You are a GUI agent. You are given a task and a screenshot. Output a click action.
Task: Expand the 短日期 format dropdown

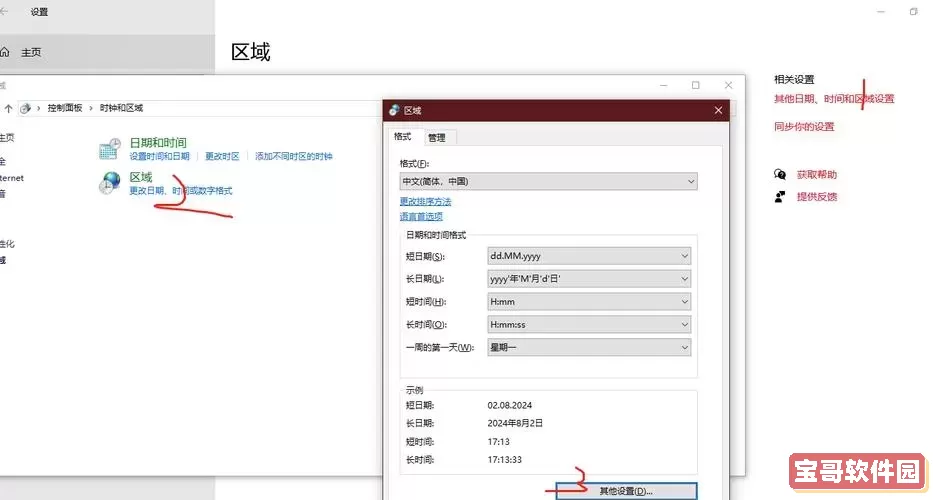click(589, 257)
